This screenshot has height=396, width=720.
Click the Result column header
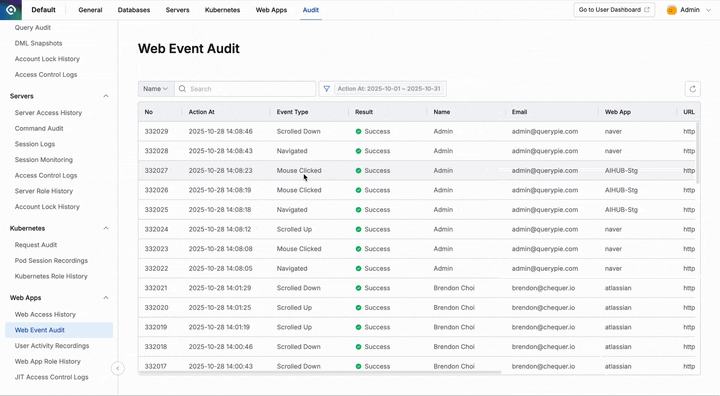click(364, 112)
